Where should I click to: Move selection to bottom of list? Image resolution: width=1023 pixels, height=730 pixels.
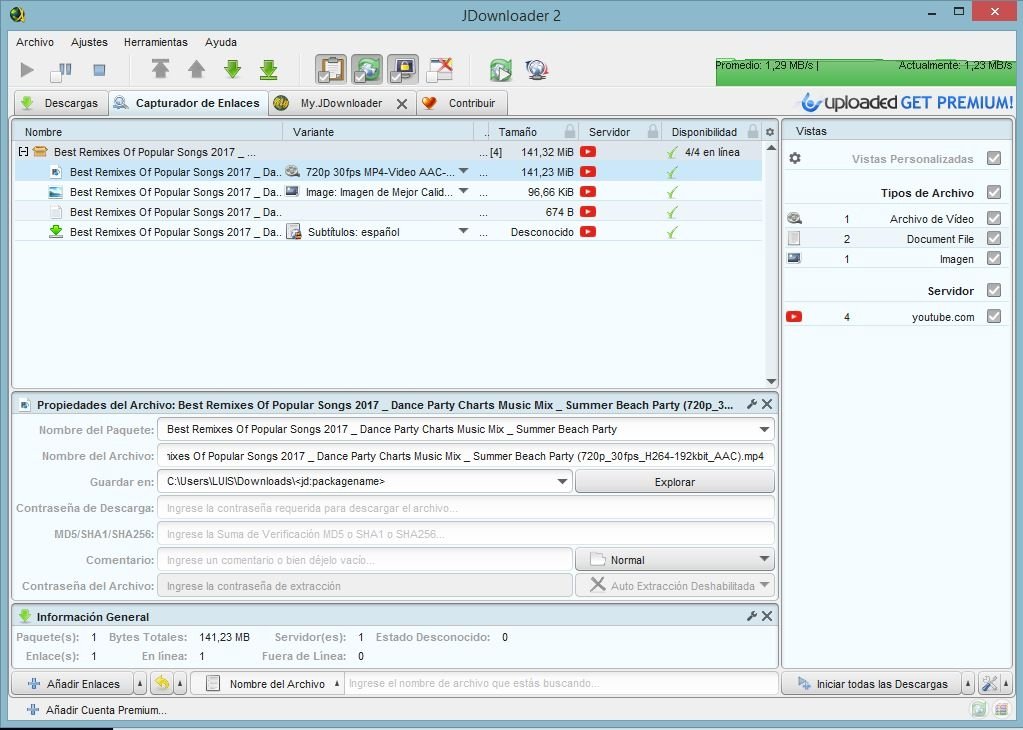268,69
